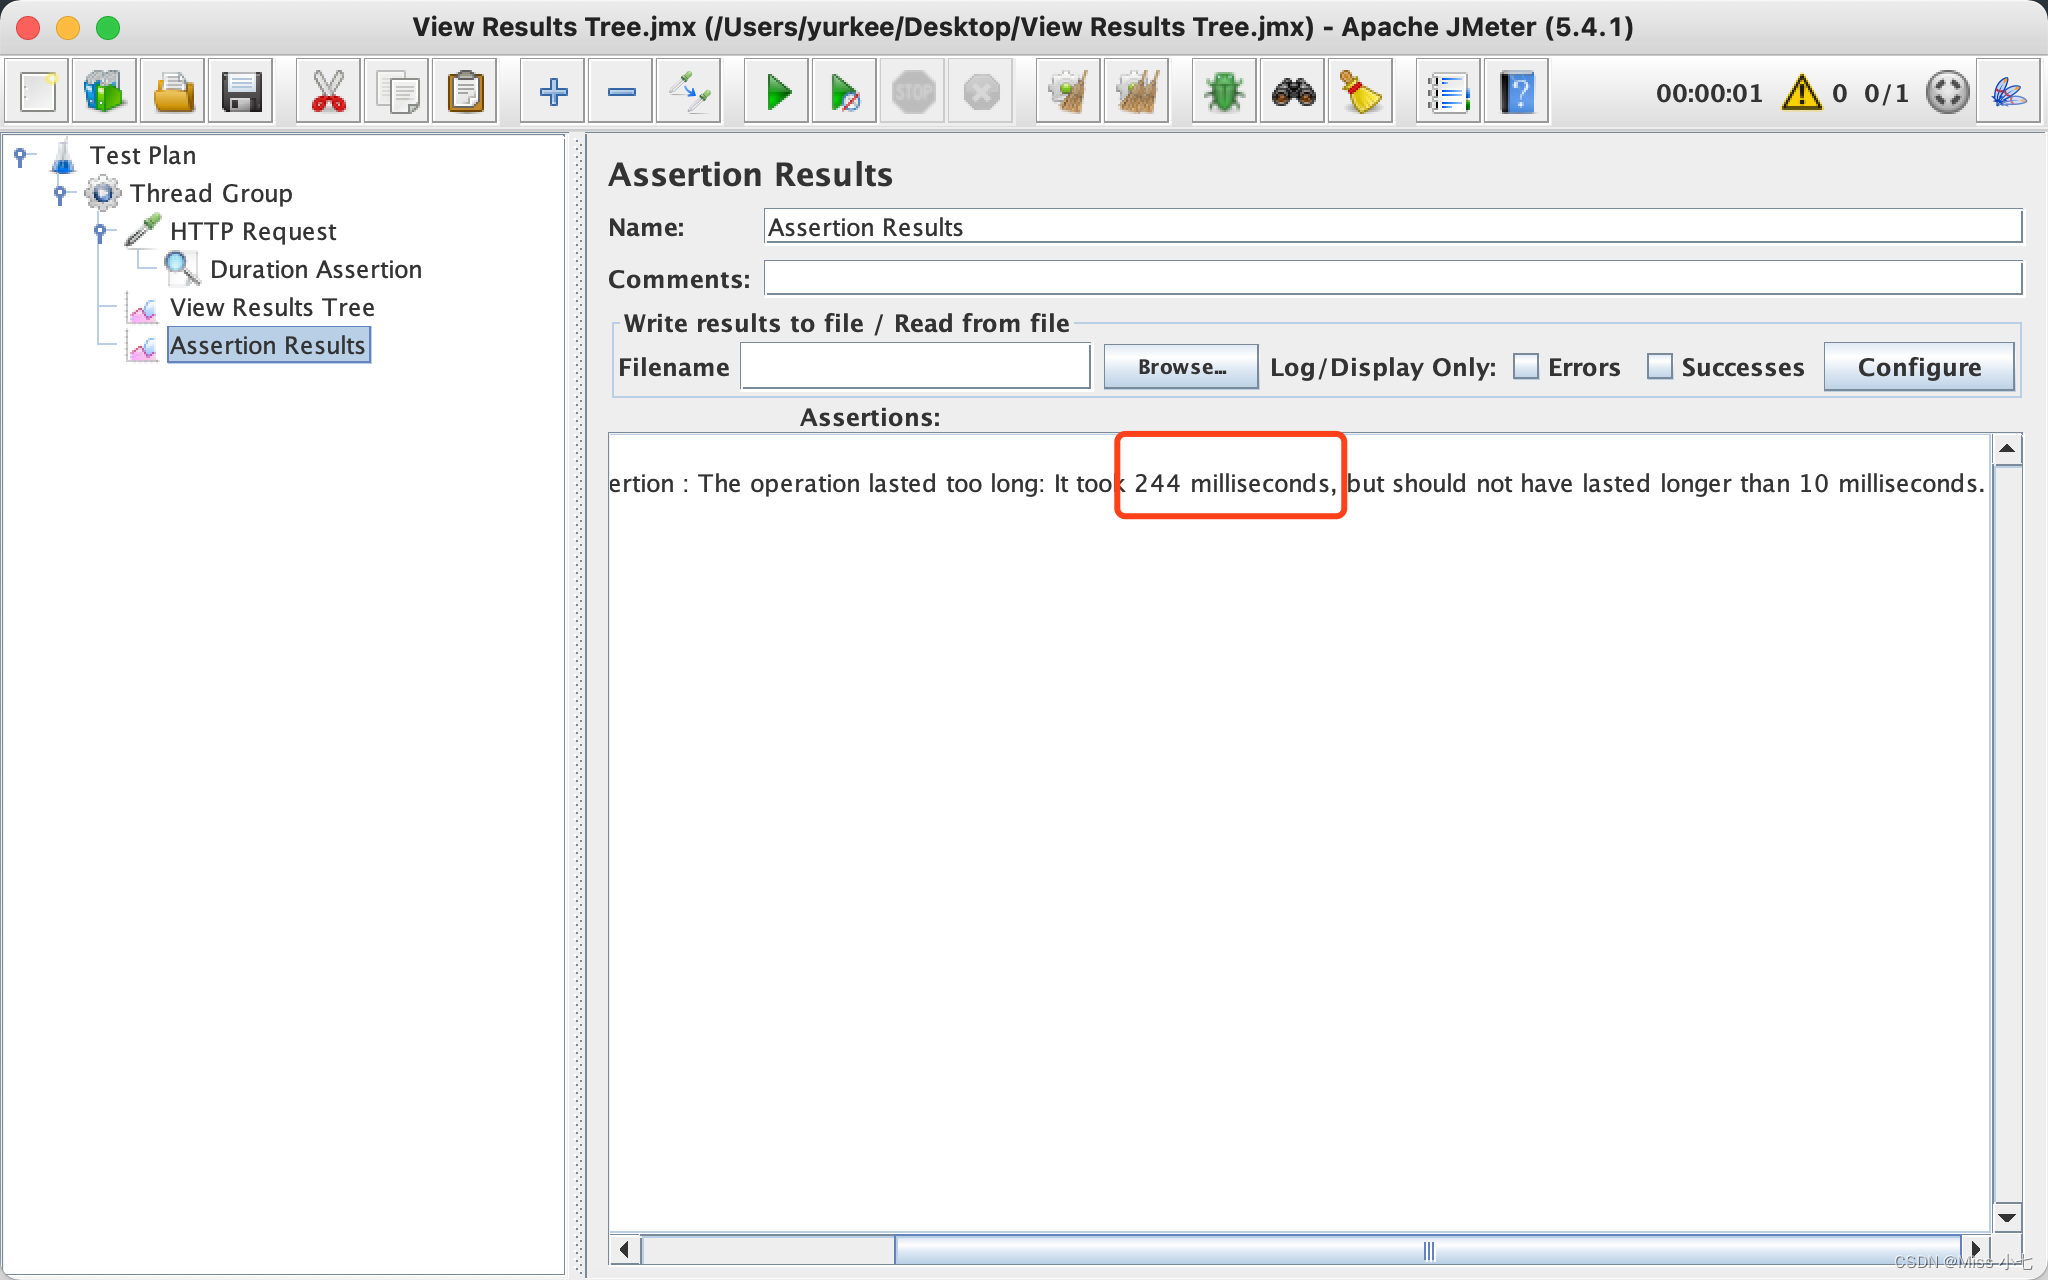The width and height of the screenshot is (2048, 1280).
Task: Save the test plan with floppy icon
Action: coord(241,93)
